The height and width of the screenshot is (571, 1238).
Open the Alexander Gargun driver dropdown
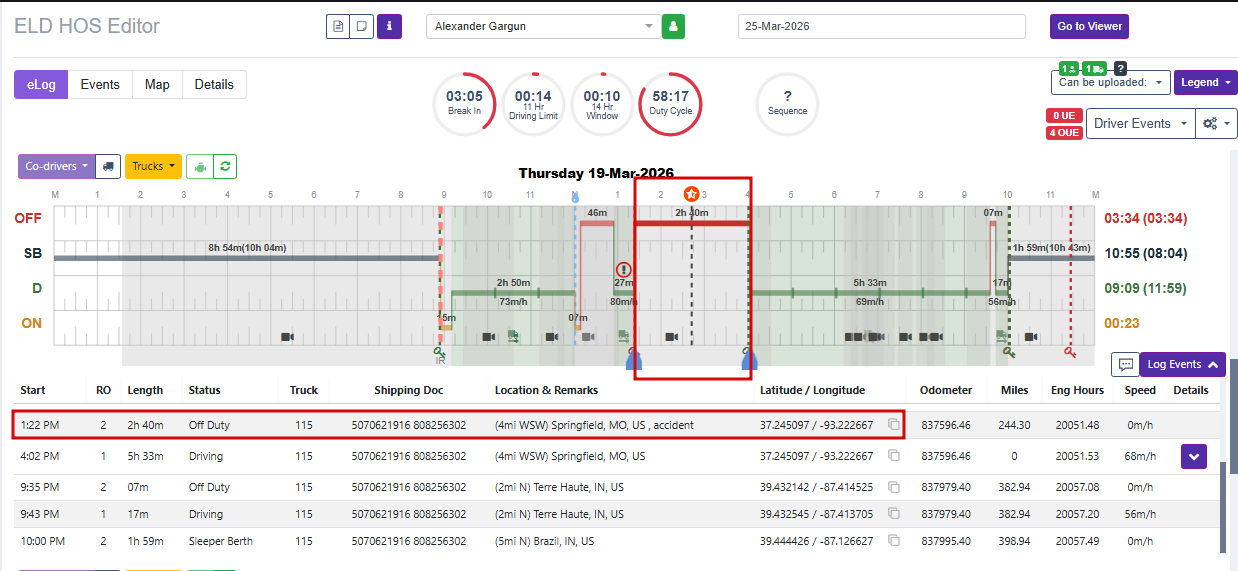(x=542, y=26)
